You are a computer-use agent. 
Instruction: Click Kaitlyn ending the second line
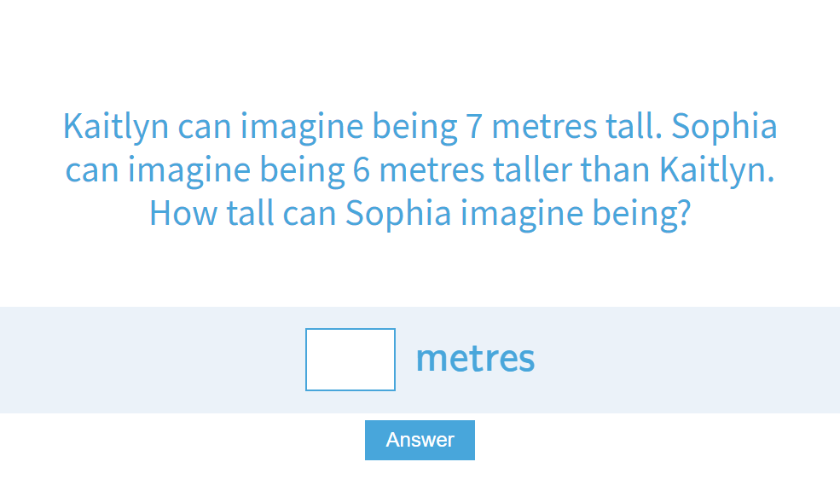[717, 171]
